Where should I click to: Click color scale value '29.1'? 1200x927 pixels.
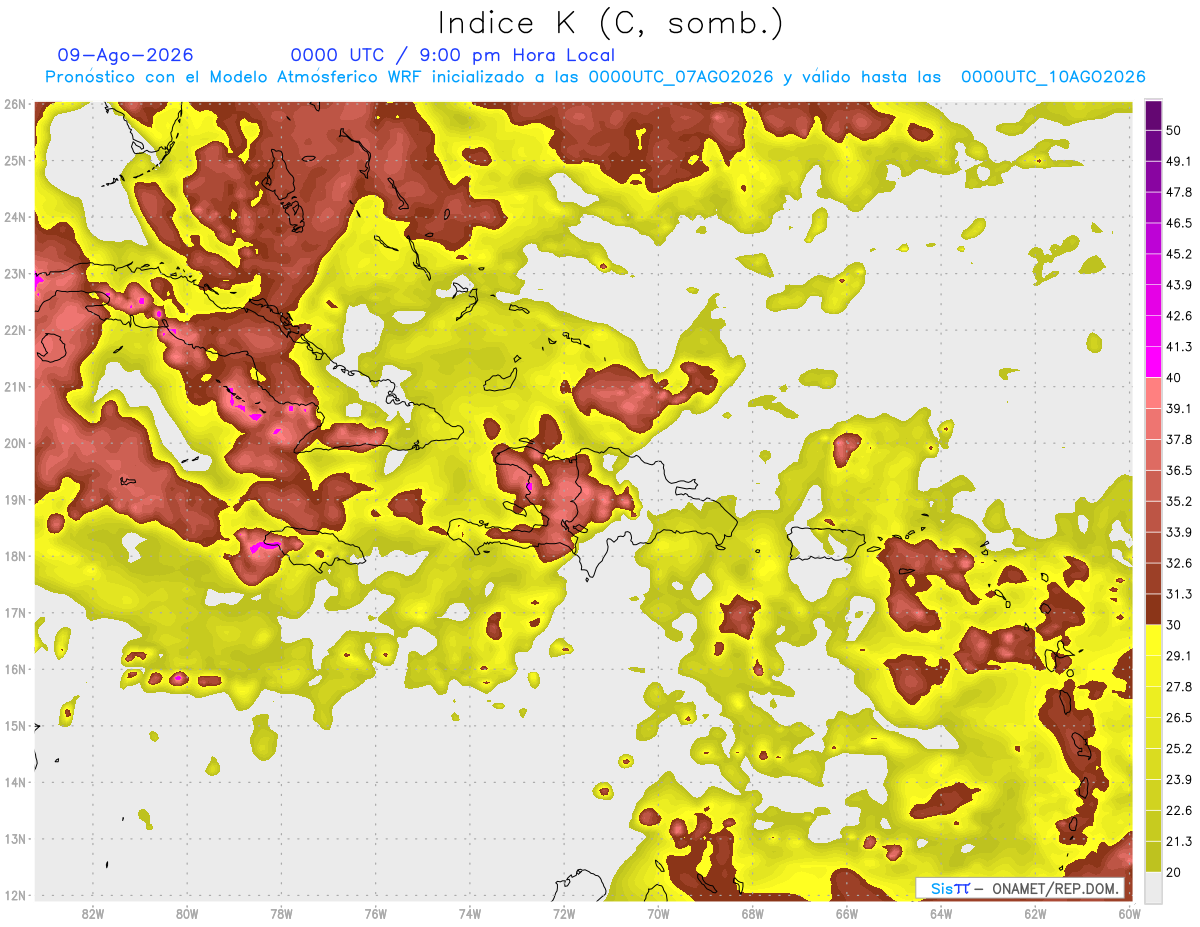pos(1179,656)
